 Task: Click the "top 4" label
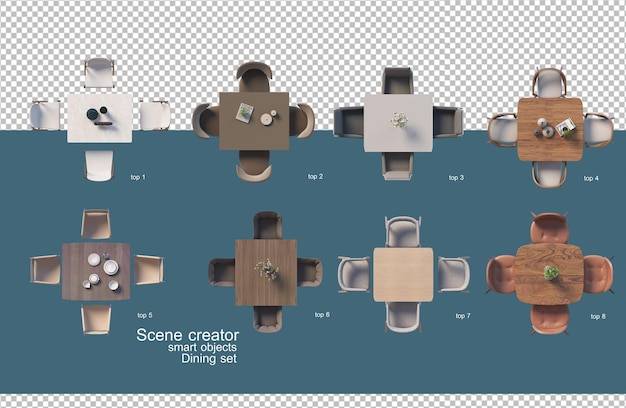coord(591,178)
